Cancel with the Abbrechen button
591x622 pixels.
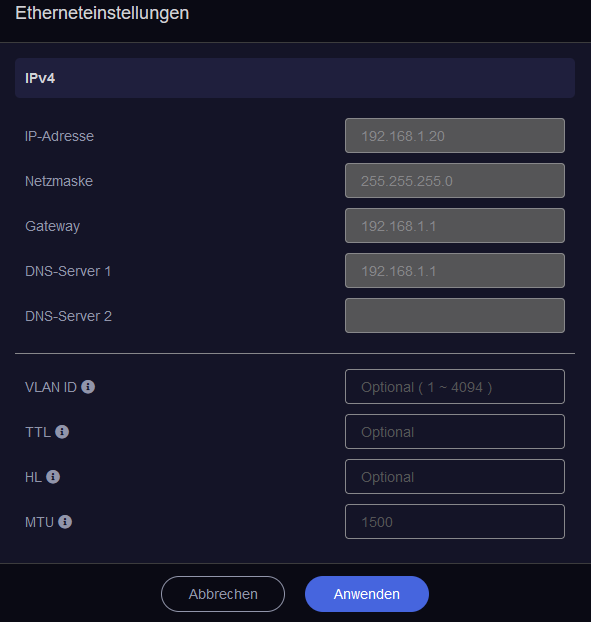223,594
